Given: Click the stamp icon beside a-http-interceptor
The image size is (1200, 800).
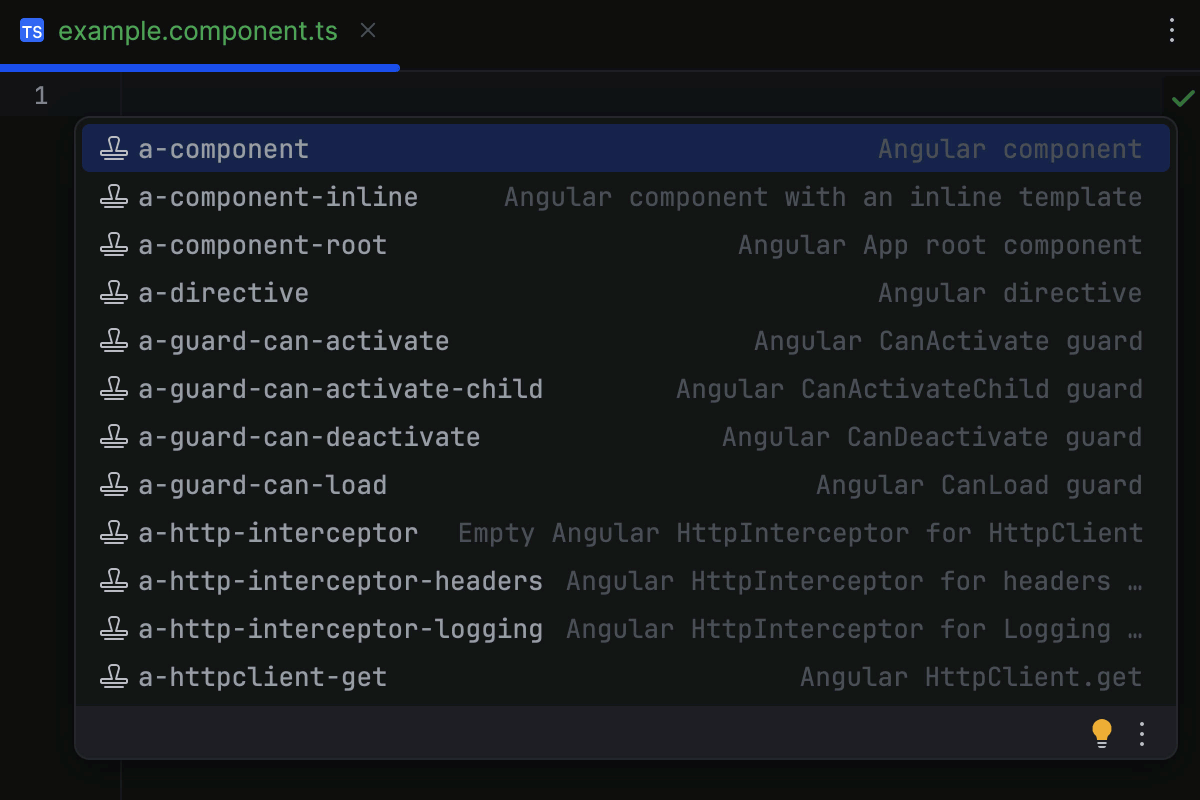Looking at the screenshot, I should click(113, 532).
